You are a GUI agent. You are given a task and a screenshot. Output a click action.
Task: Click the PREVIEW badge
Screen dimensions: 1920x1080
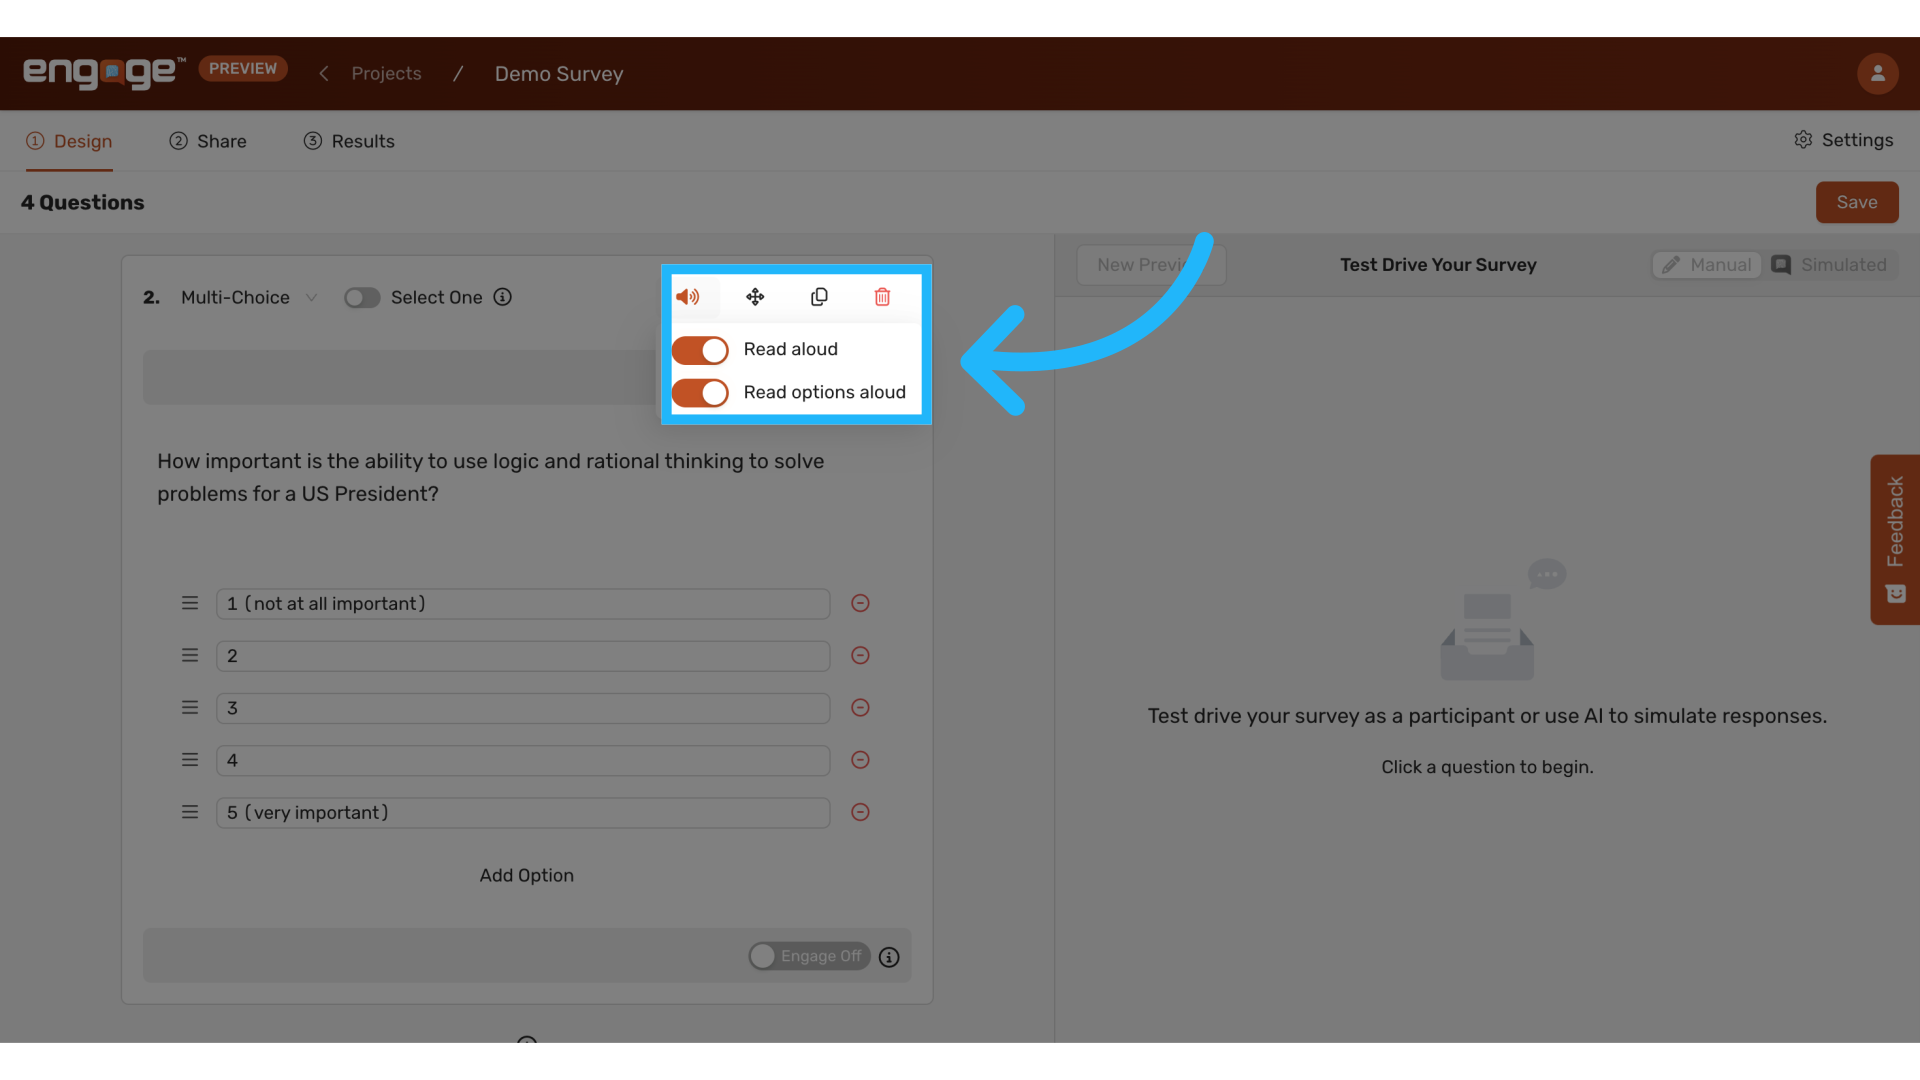(243, 68)
